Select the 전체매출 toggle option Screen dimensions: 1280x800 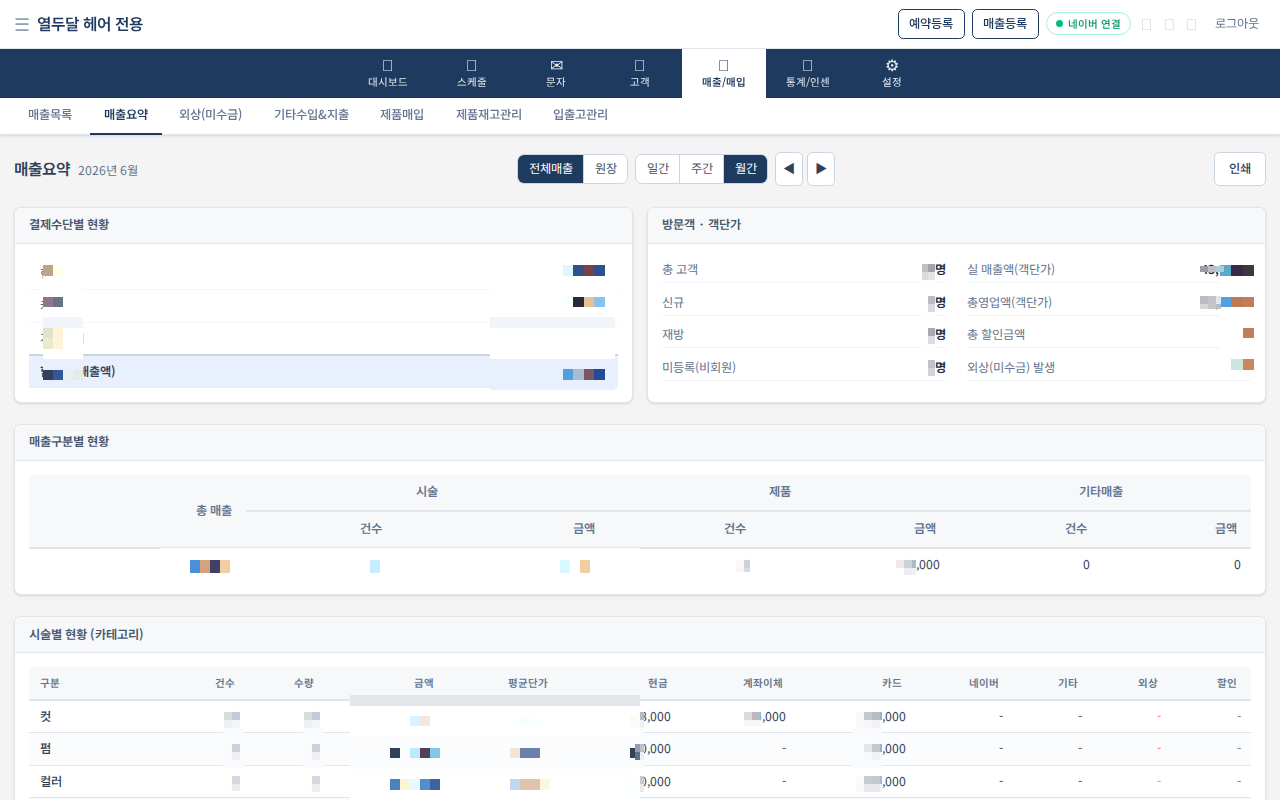coord(551,169)
